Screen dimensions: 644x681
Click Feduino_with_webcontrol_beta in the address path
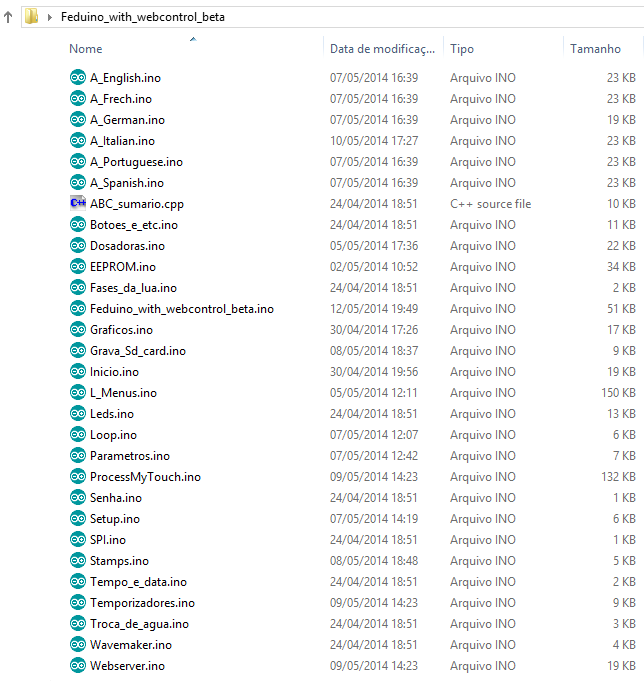click(142, 17)
